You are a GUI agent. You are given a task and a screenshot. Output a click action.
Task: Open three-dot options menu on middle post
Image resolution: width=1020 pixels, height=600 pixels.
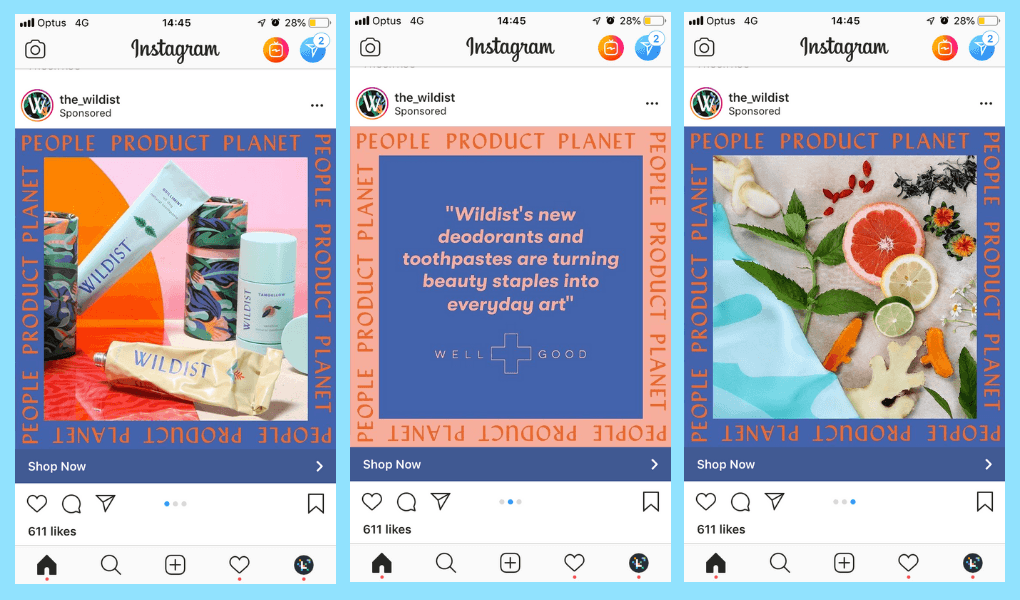[652, 103]
